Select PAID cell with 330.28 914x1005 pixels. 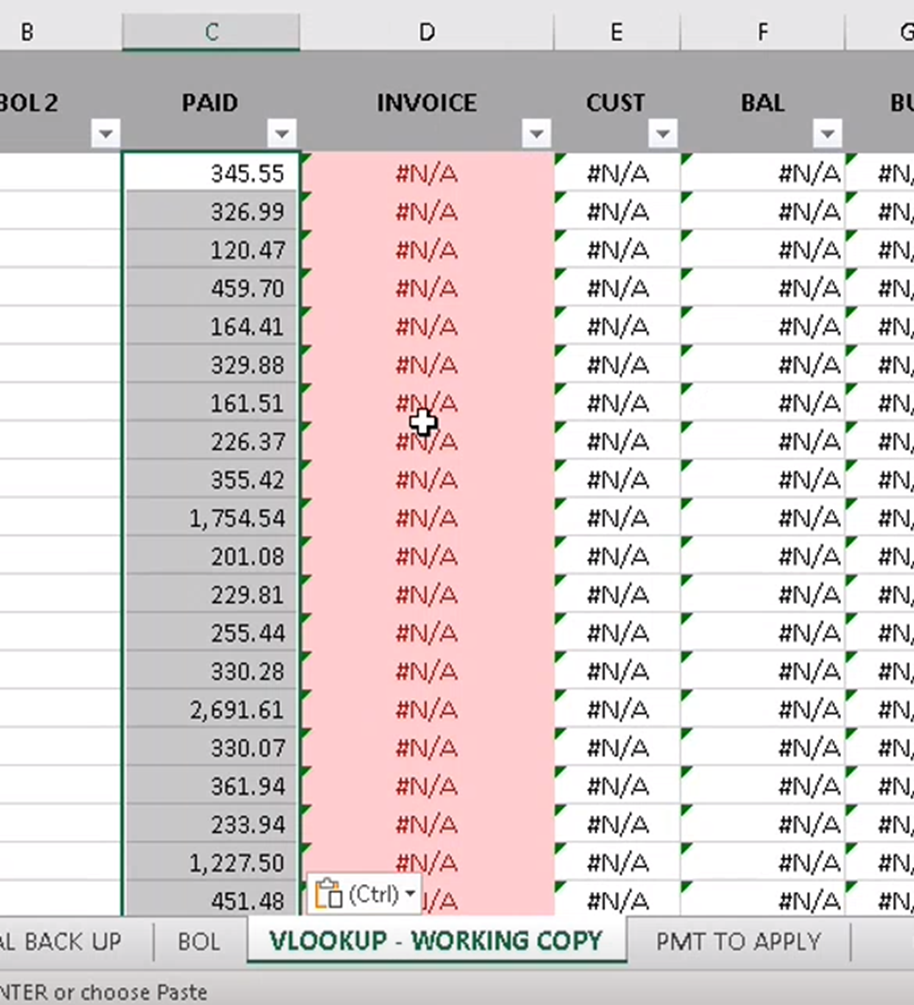point(211,671)
